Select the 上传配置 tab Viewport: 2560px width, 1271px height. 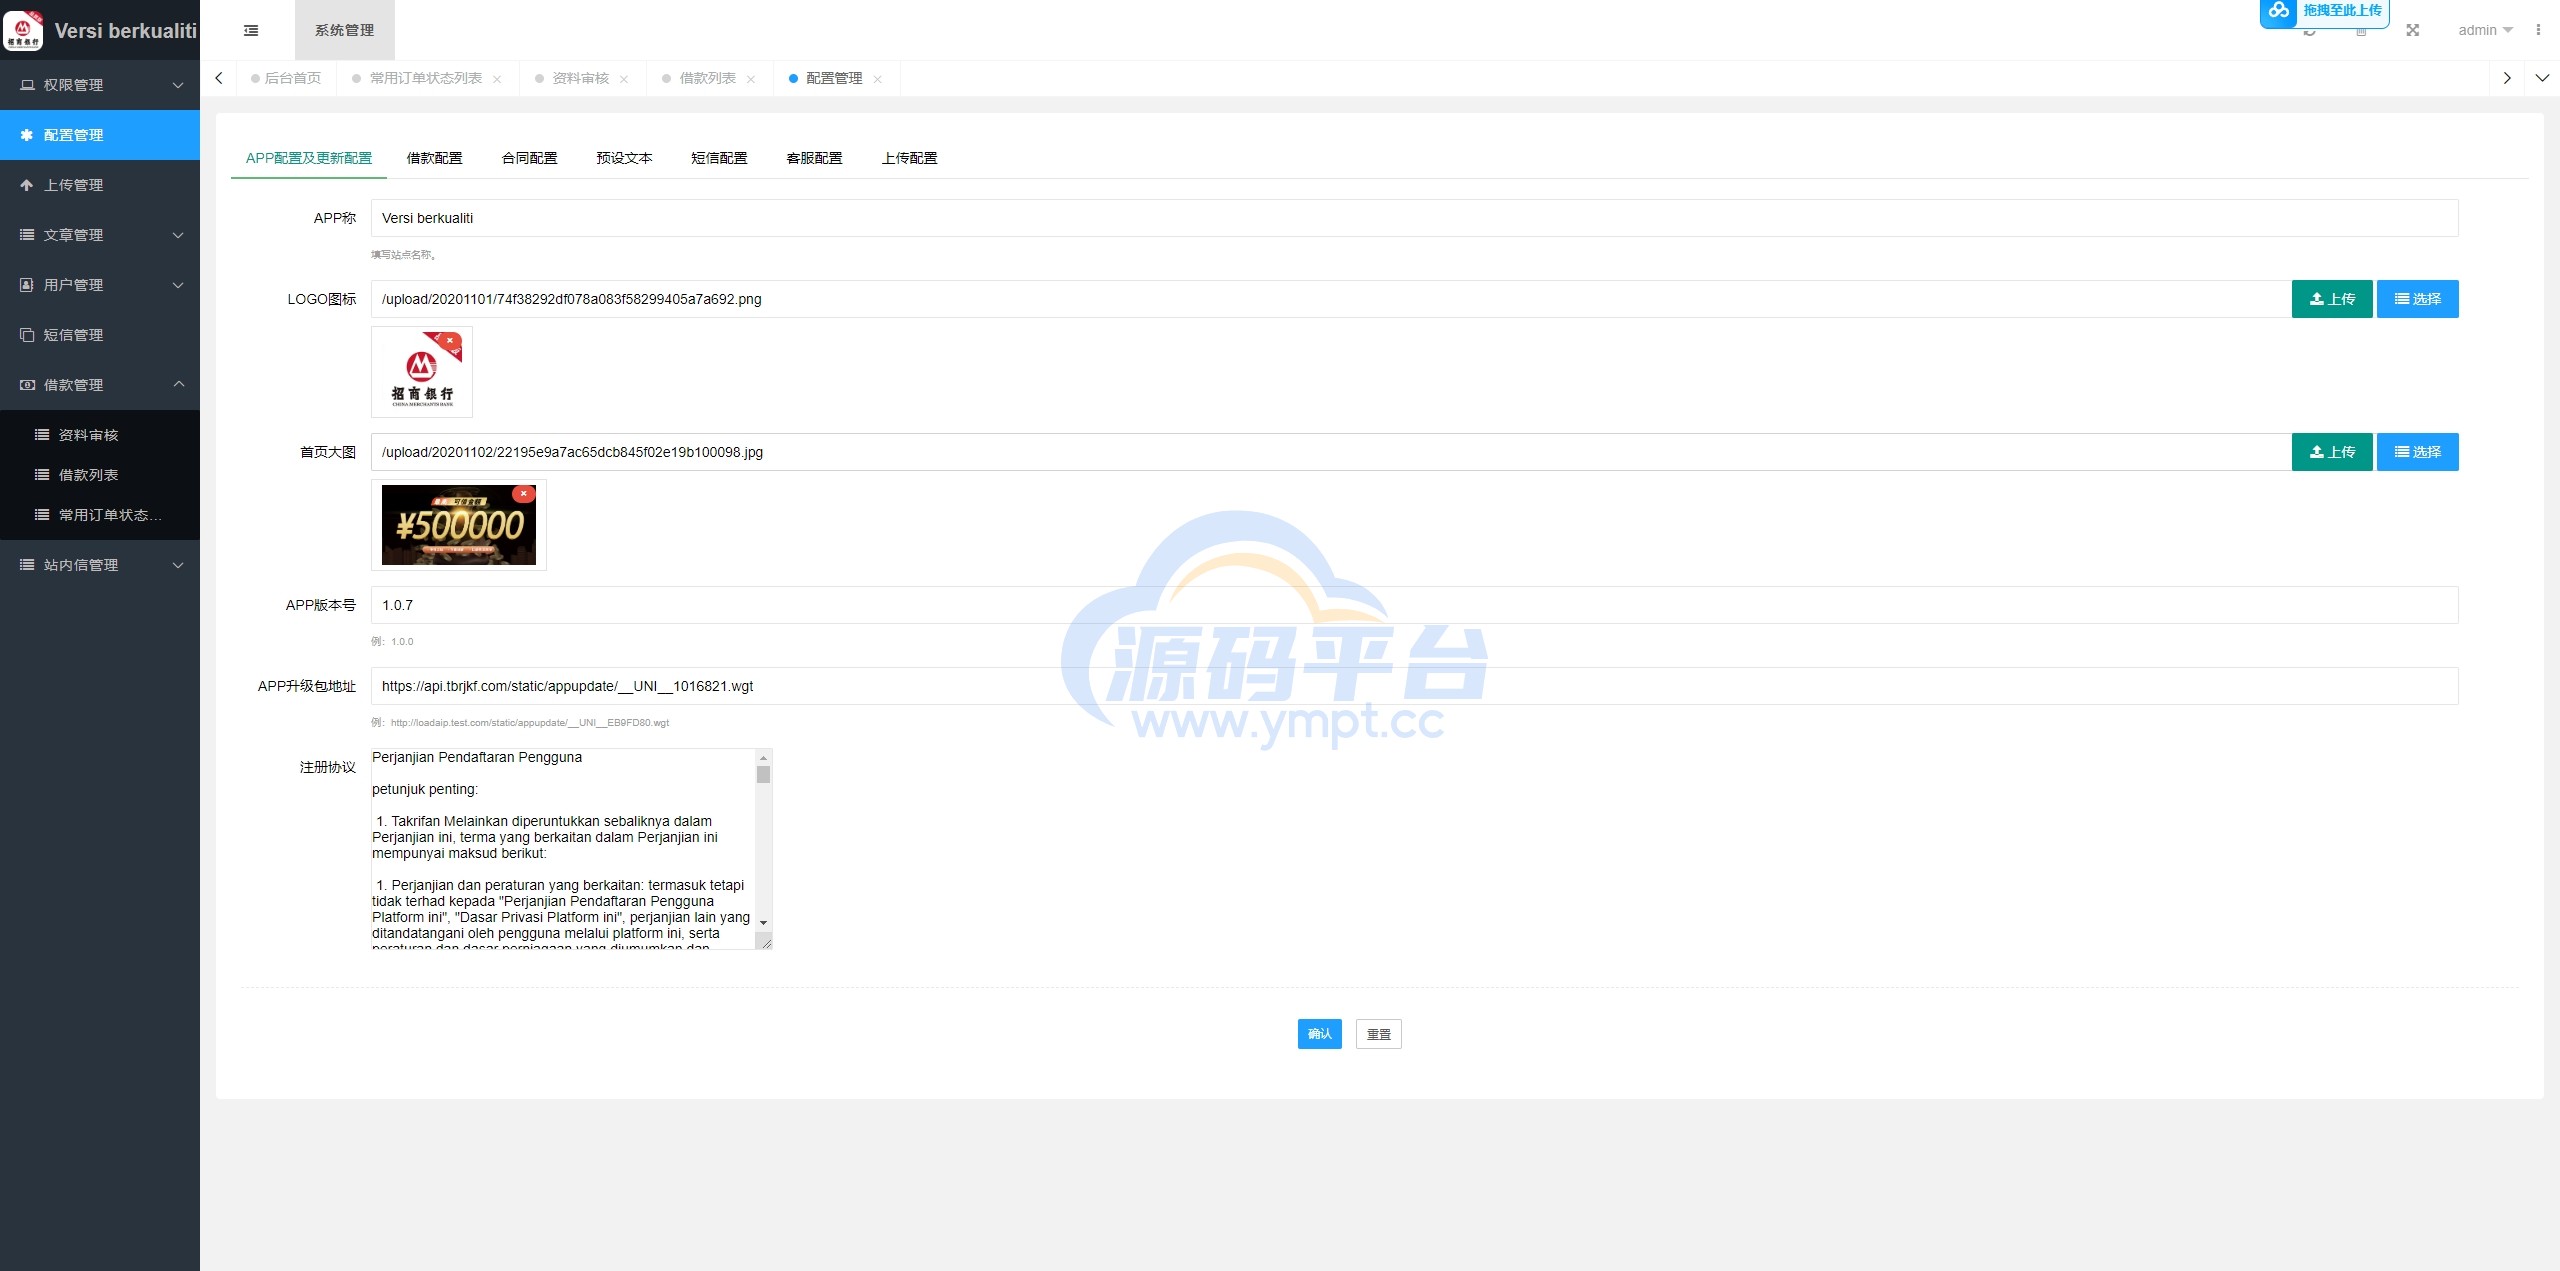point(909,158)
